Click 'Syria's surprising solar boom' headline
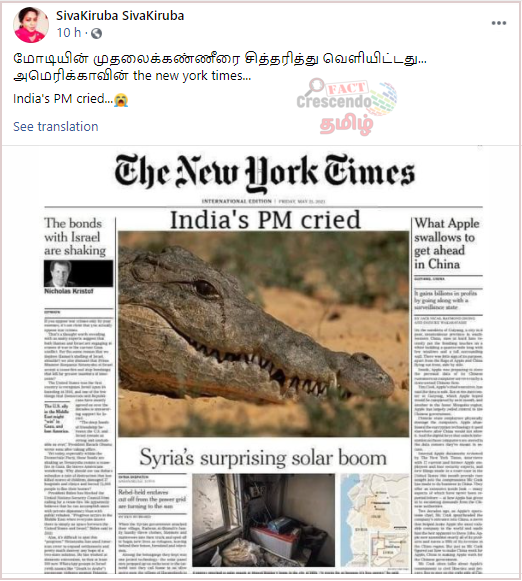This screenshot has height=581, width=522. 263,458
